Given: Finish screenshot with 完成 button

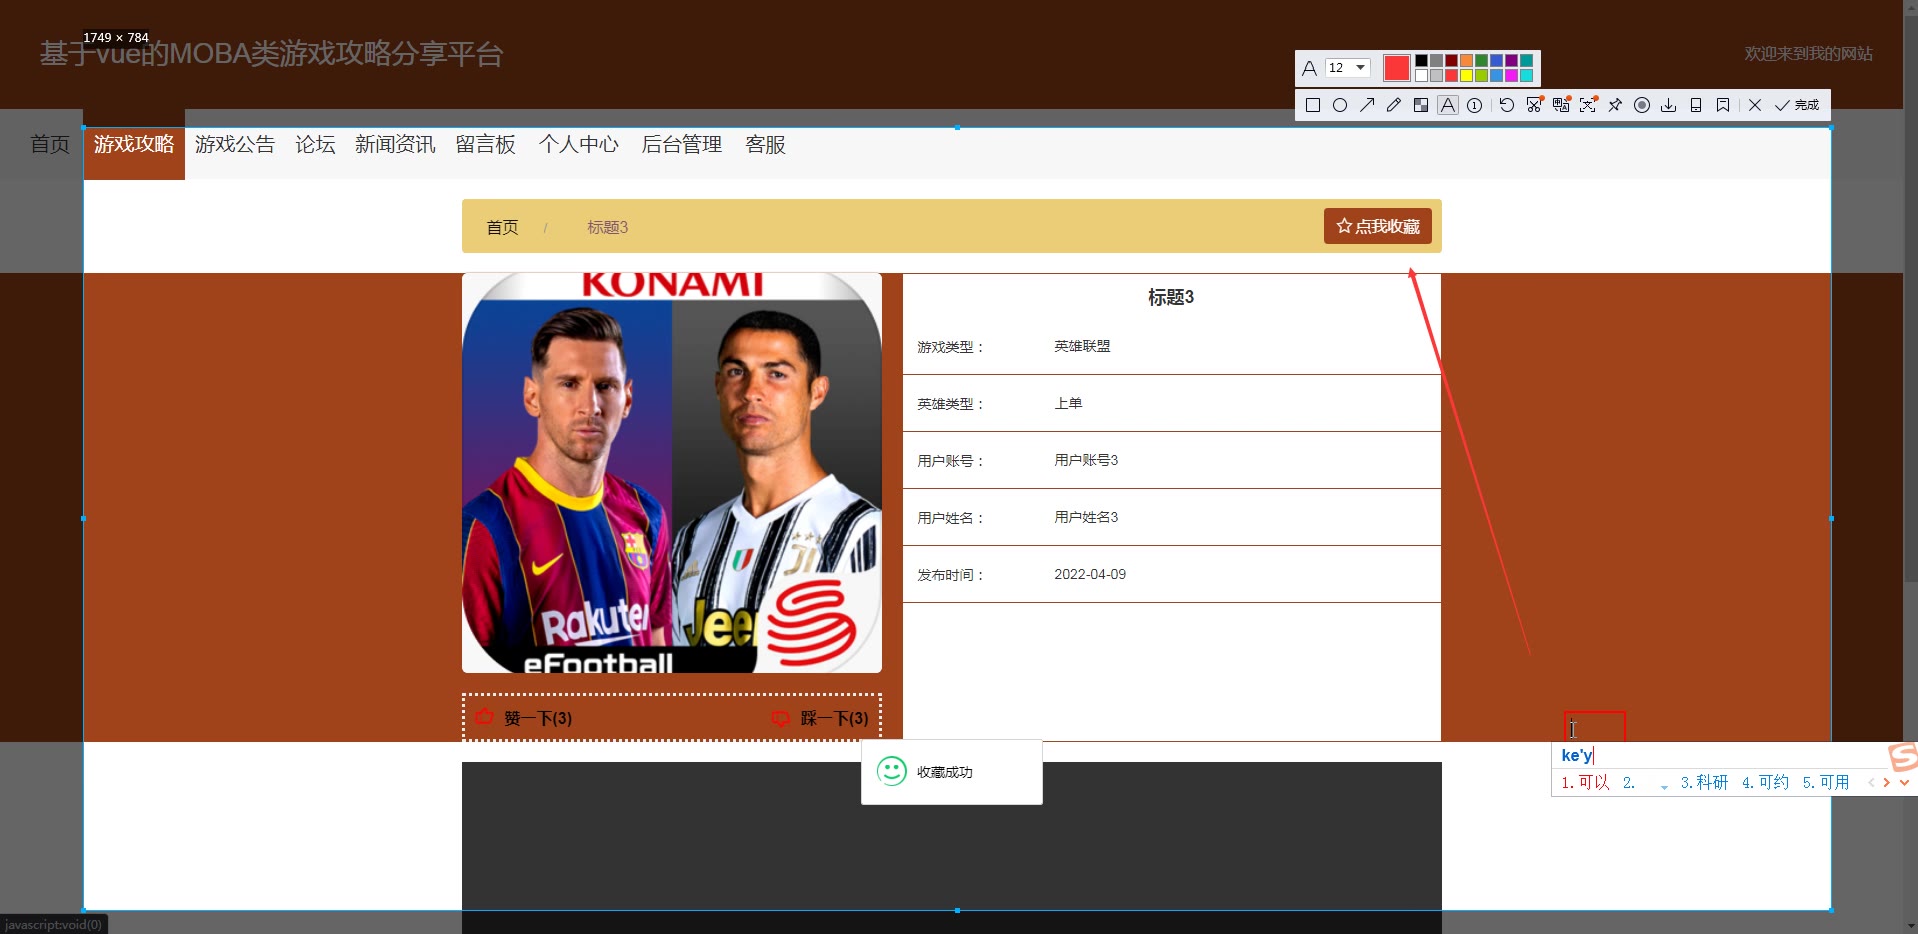Looking at the screenshot, I should pyautogui.click(x=1797, y=105).
